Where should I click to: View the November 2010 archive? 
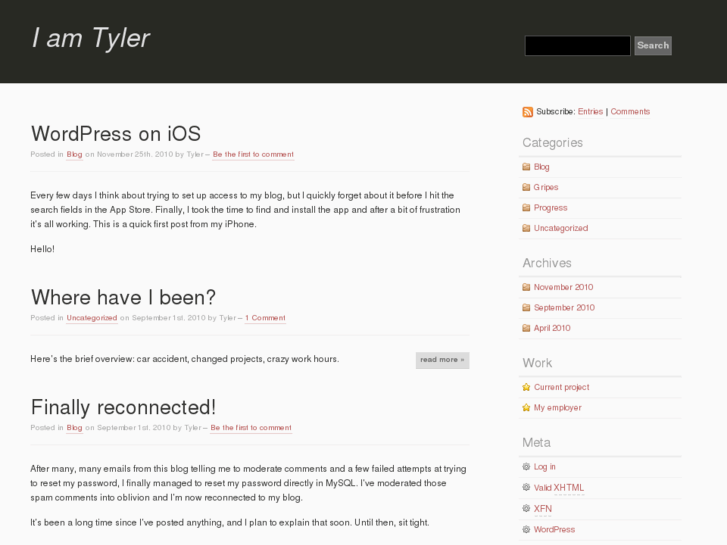click(x=563, y=287)
